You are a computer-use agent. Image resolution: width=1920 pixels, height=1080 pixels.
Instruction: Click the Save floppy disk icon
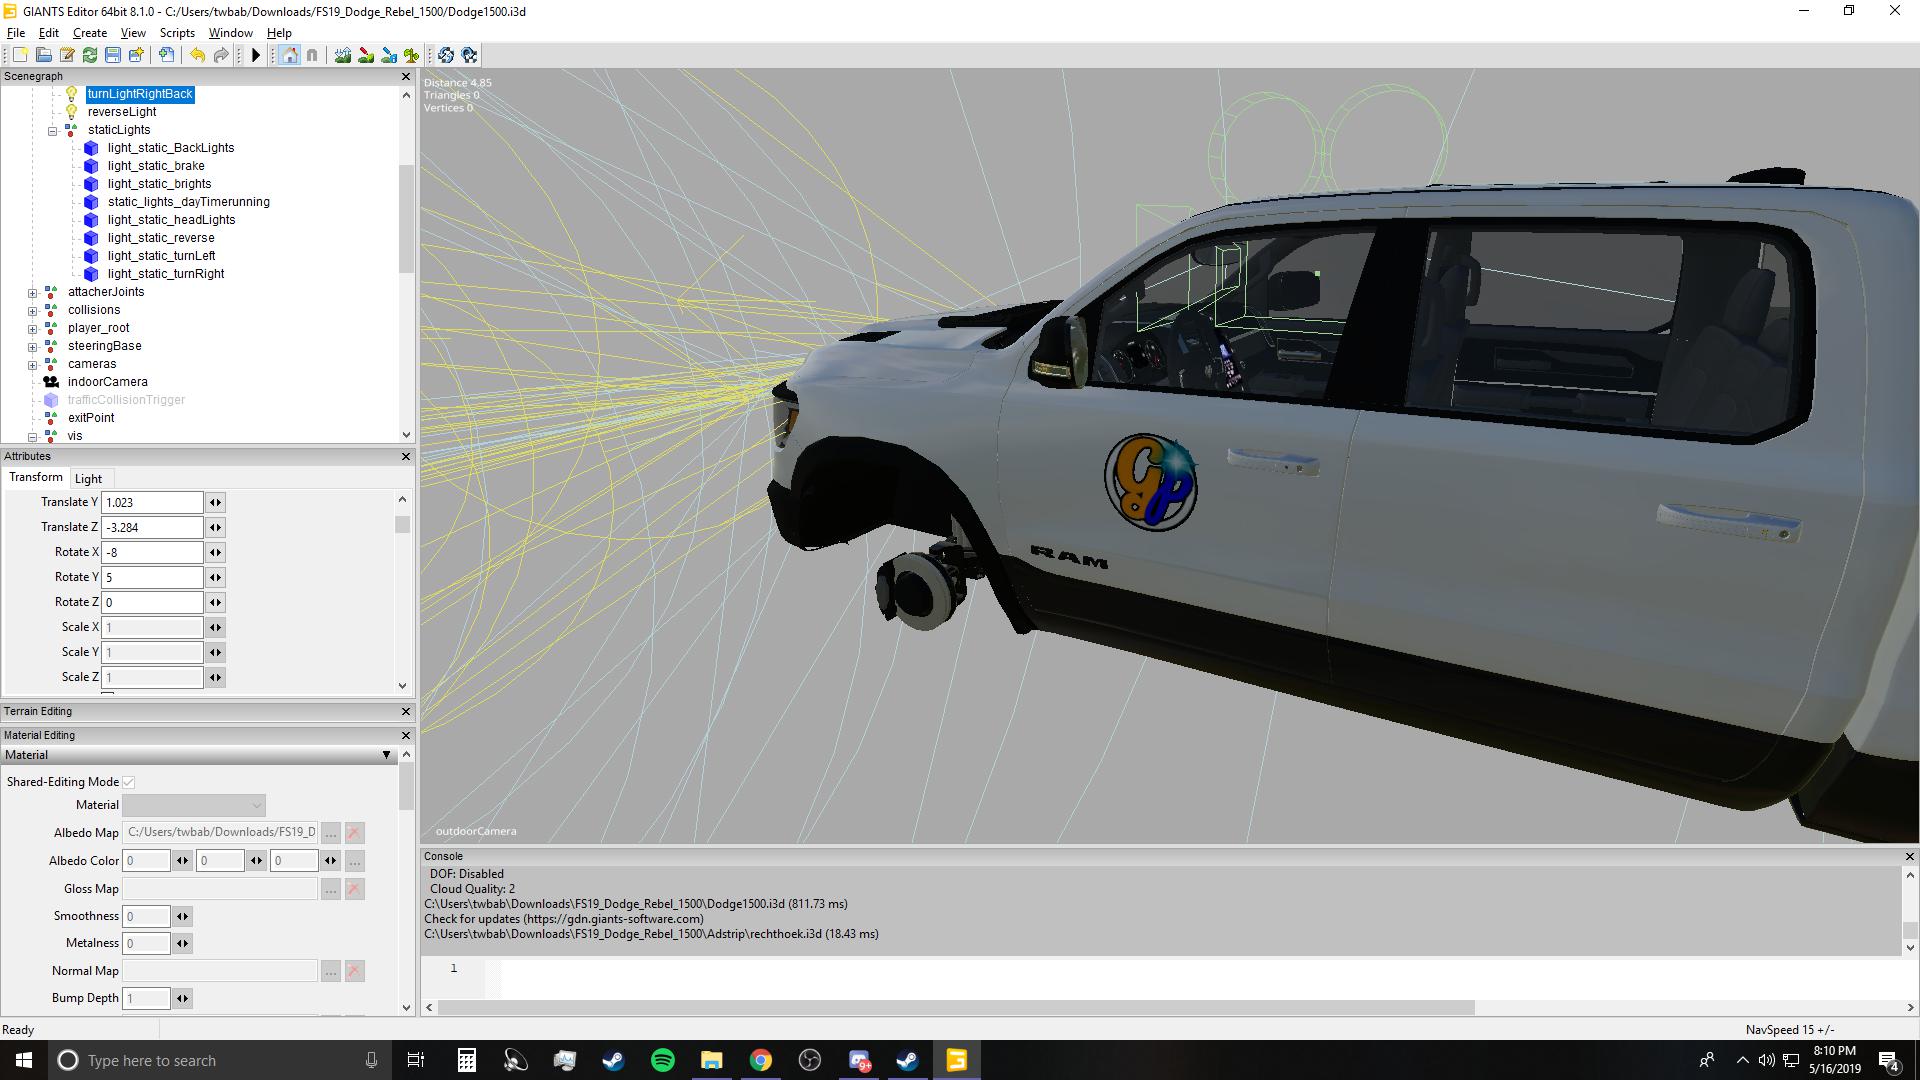[113, 55]
